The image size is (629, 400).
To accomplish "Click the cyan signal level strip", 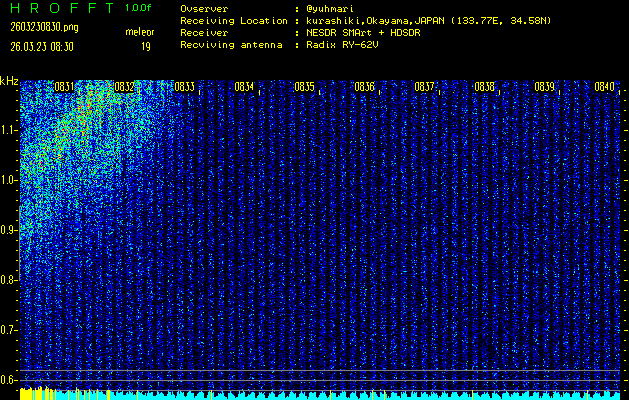I will tap(320, 395).
